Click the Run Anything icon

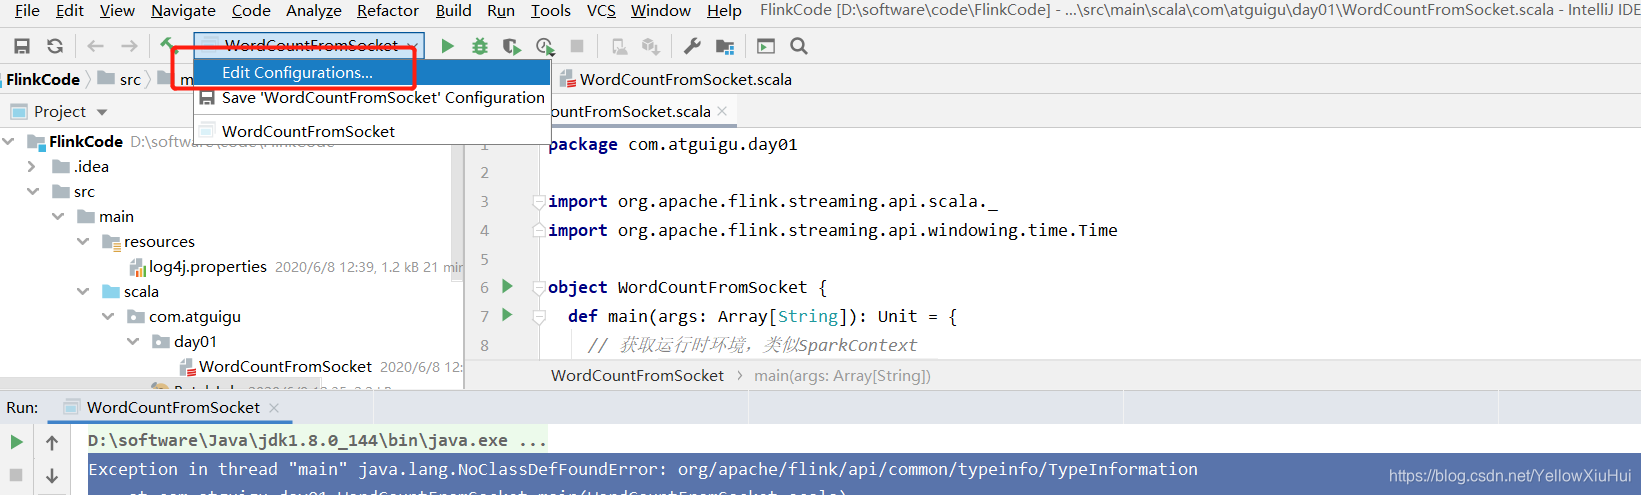click(x=766, y=46)
